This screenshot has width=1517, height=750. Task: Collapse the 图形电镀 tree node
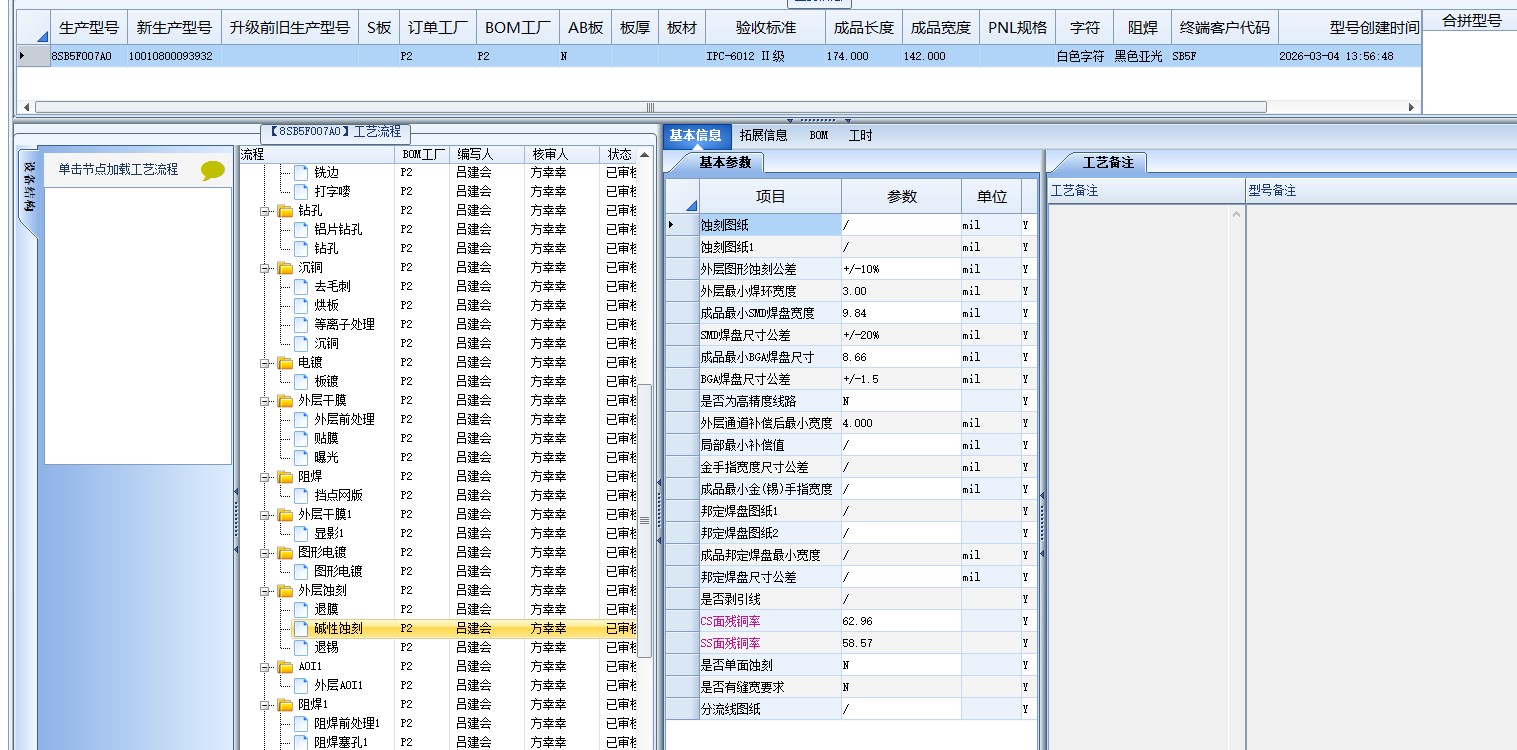[266, 553]
